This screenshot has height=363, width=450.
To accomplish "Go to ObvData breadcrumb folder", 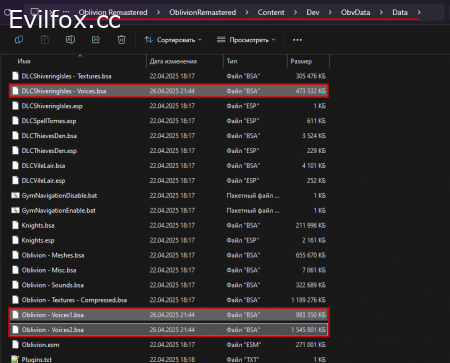I will 355,12.
